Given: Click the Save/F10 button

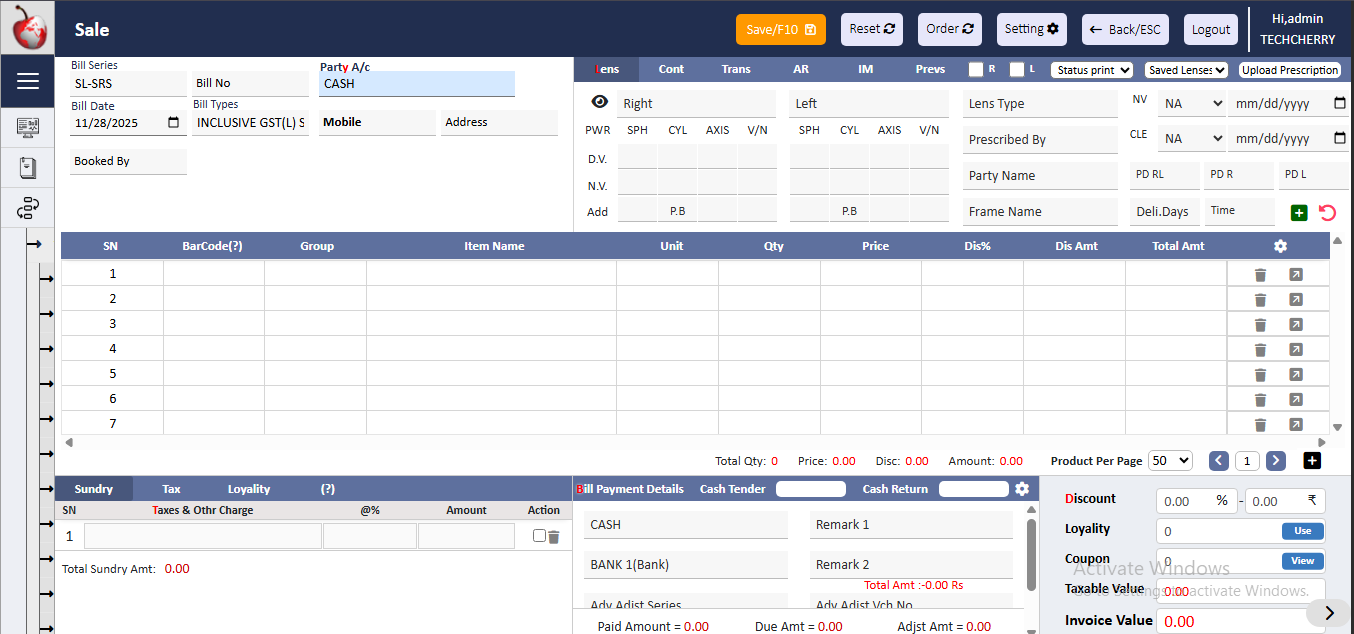Looking at the screenshot, I should (781, 29).
